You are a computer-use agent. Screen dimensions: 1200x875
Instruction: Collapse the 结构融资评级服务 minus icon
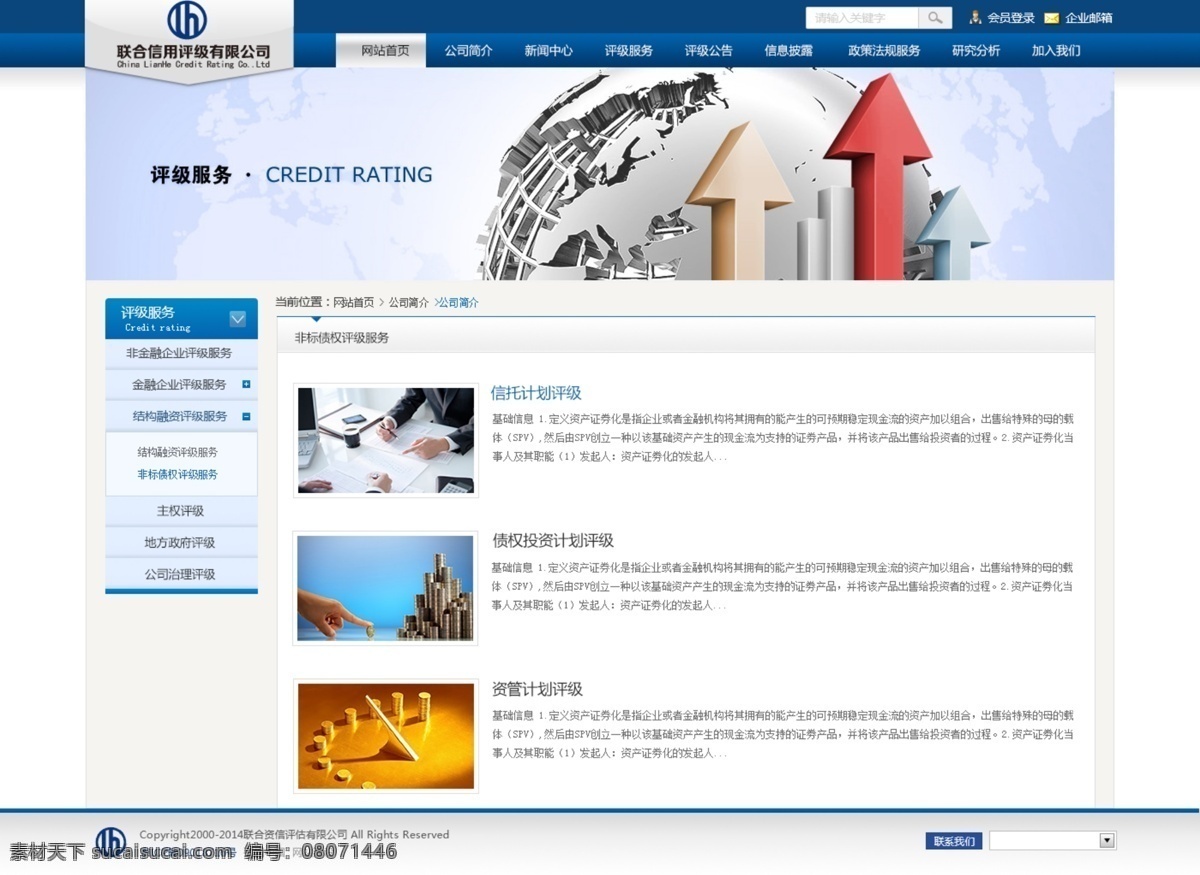[x=246, y=416]
